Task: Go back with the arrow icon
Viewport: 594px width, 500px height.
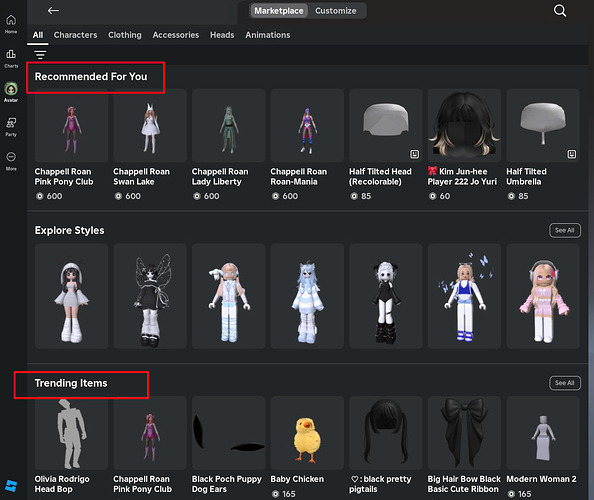Action: pyautogui.click(x=53, y=11)
